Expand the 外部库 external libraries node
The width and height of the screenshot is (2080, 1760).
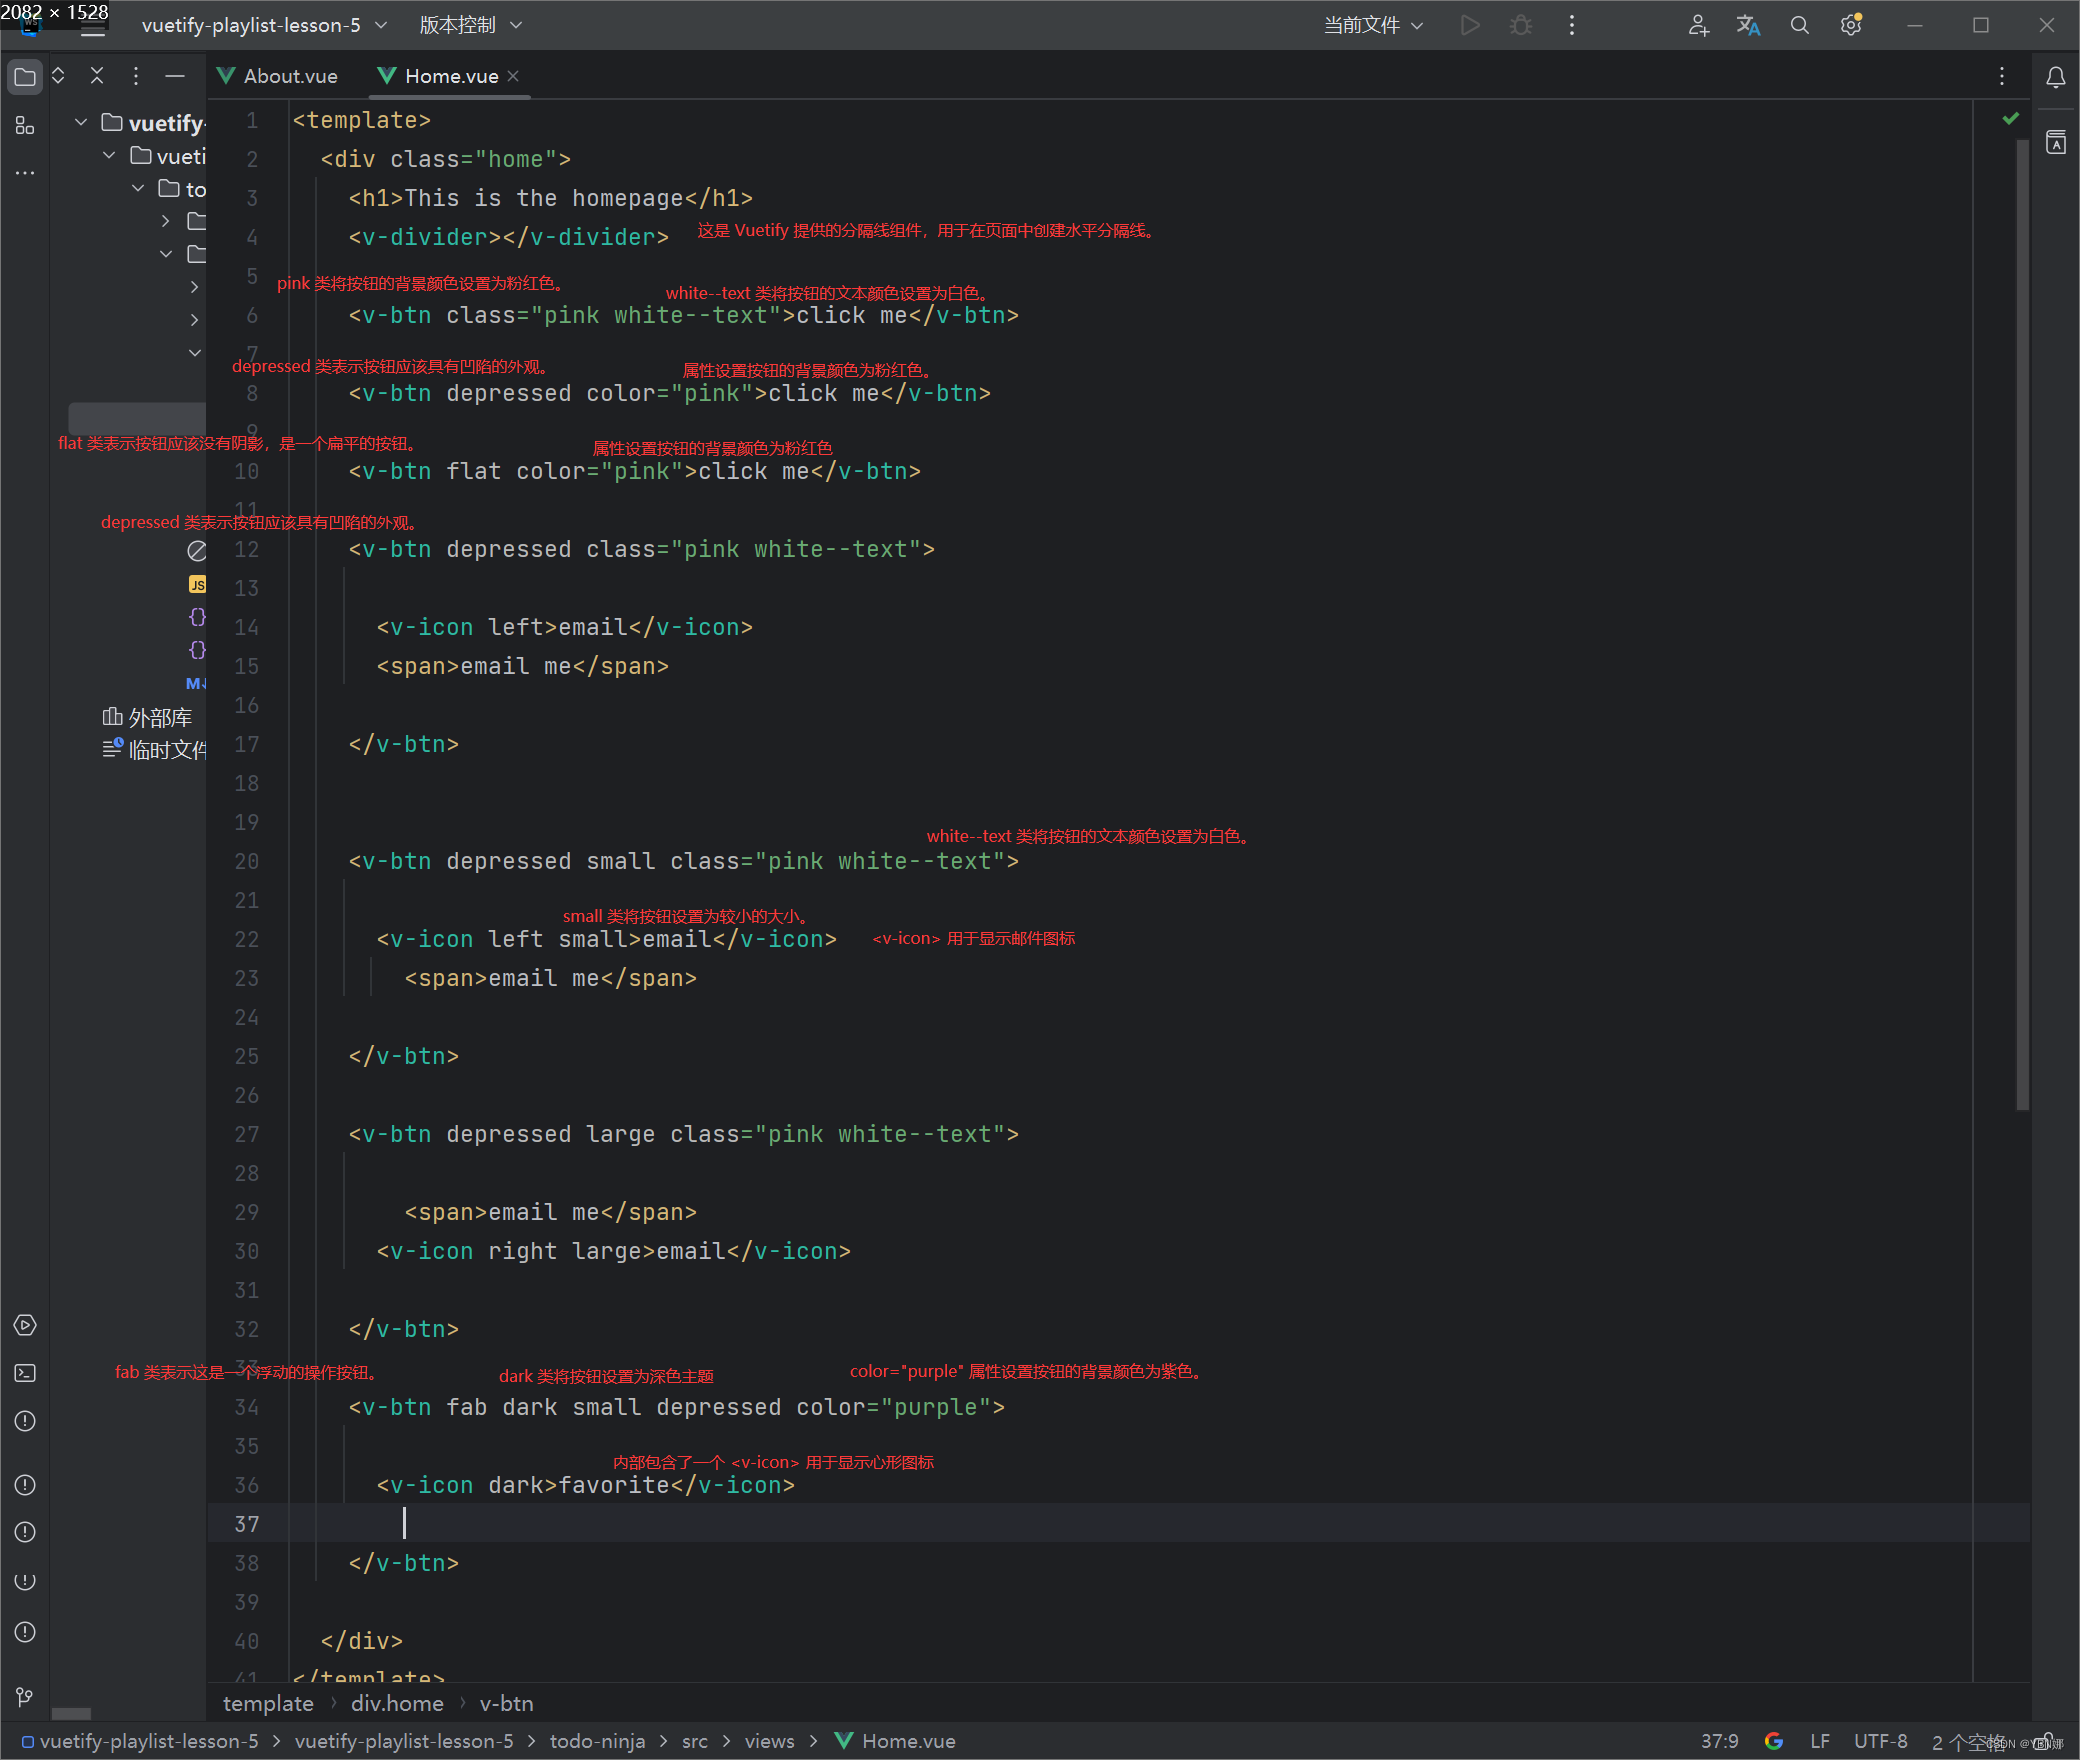[x=158, y=717]
